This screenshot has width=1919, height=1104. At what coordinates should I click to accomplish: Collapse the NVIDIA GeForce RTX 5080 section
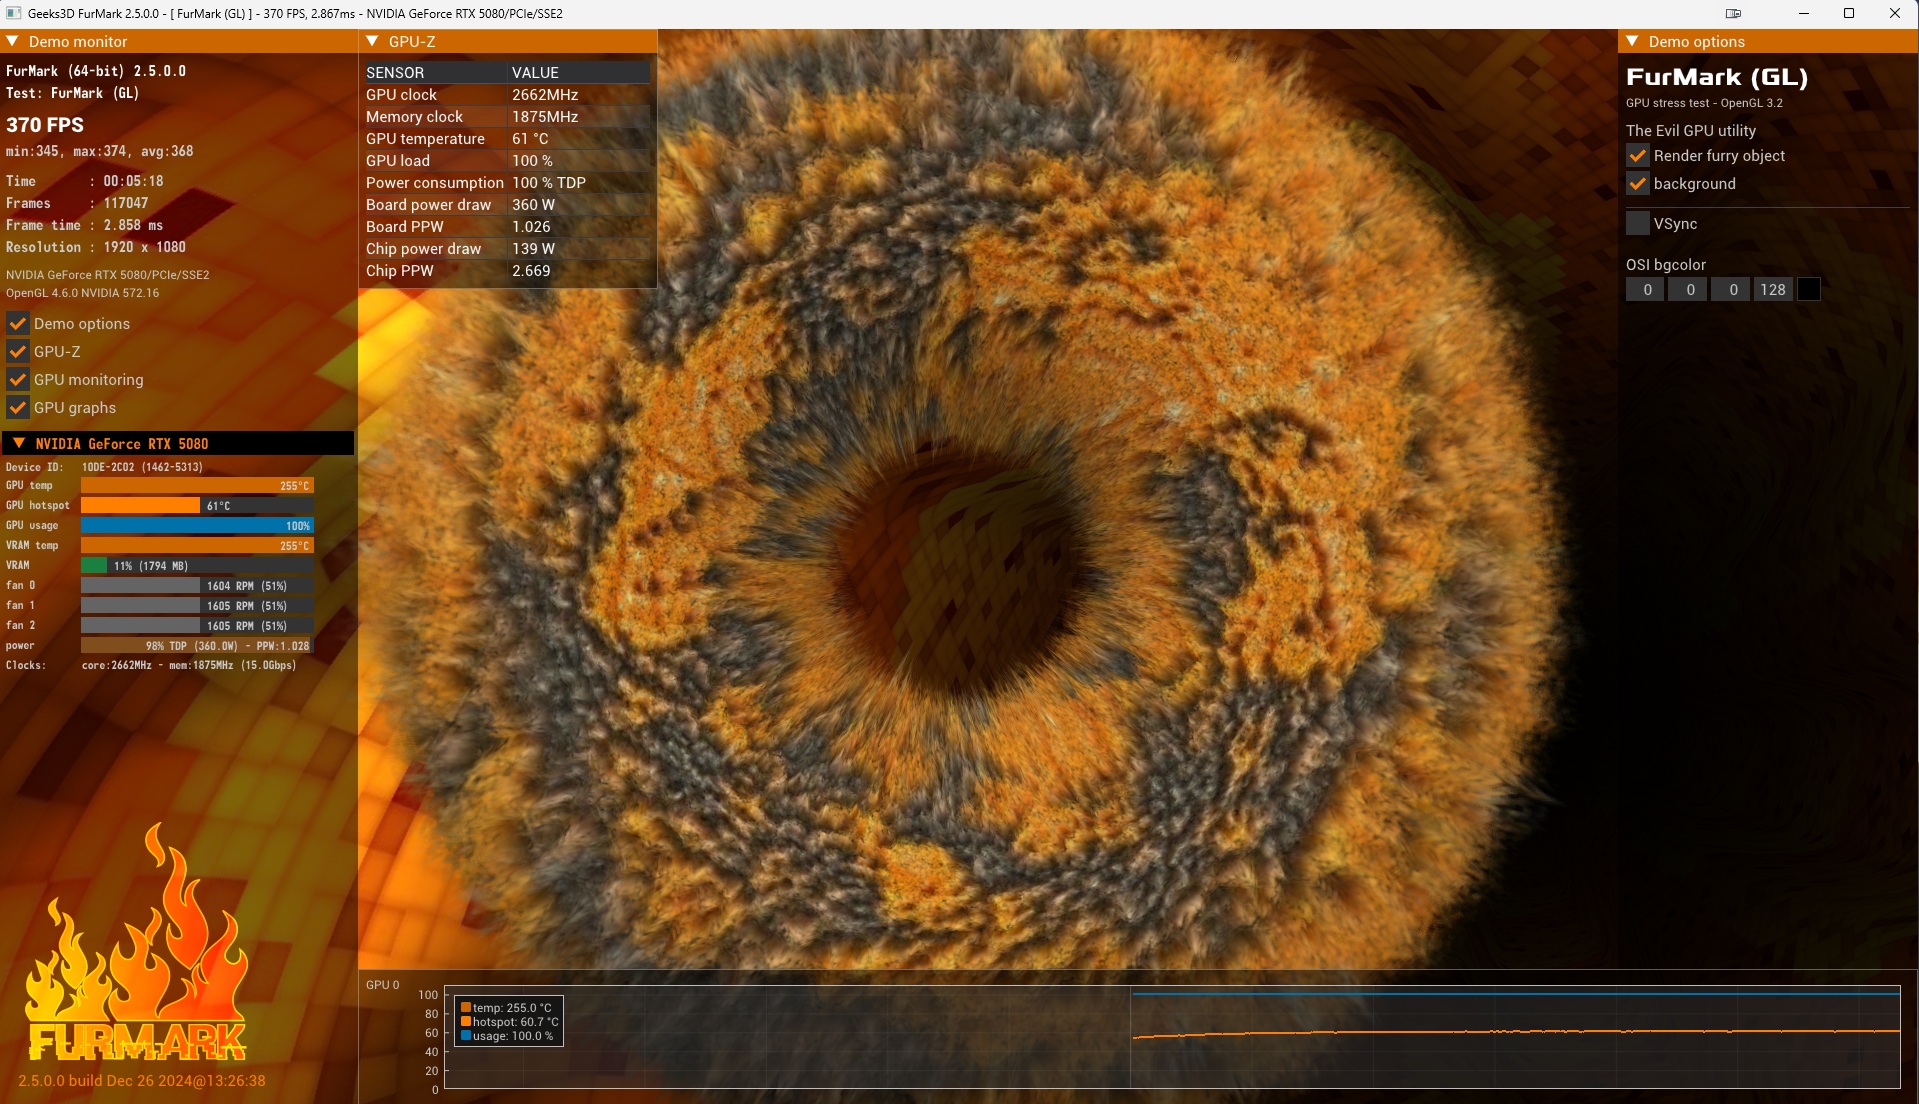click(x=18, y=443)
